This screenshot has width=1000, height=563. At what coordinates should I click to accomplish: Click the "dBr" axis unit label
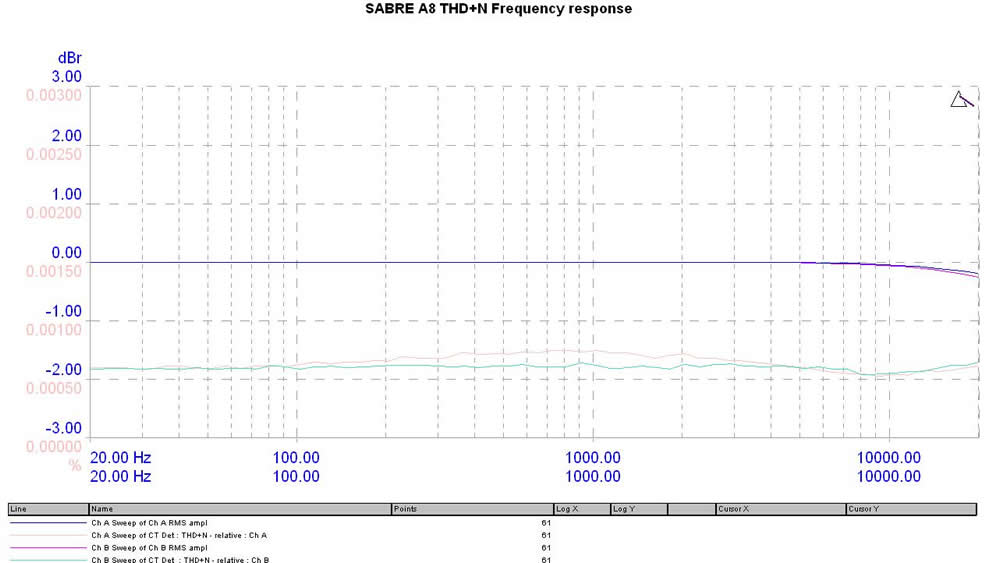70,58
